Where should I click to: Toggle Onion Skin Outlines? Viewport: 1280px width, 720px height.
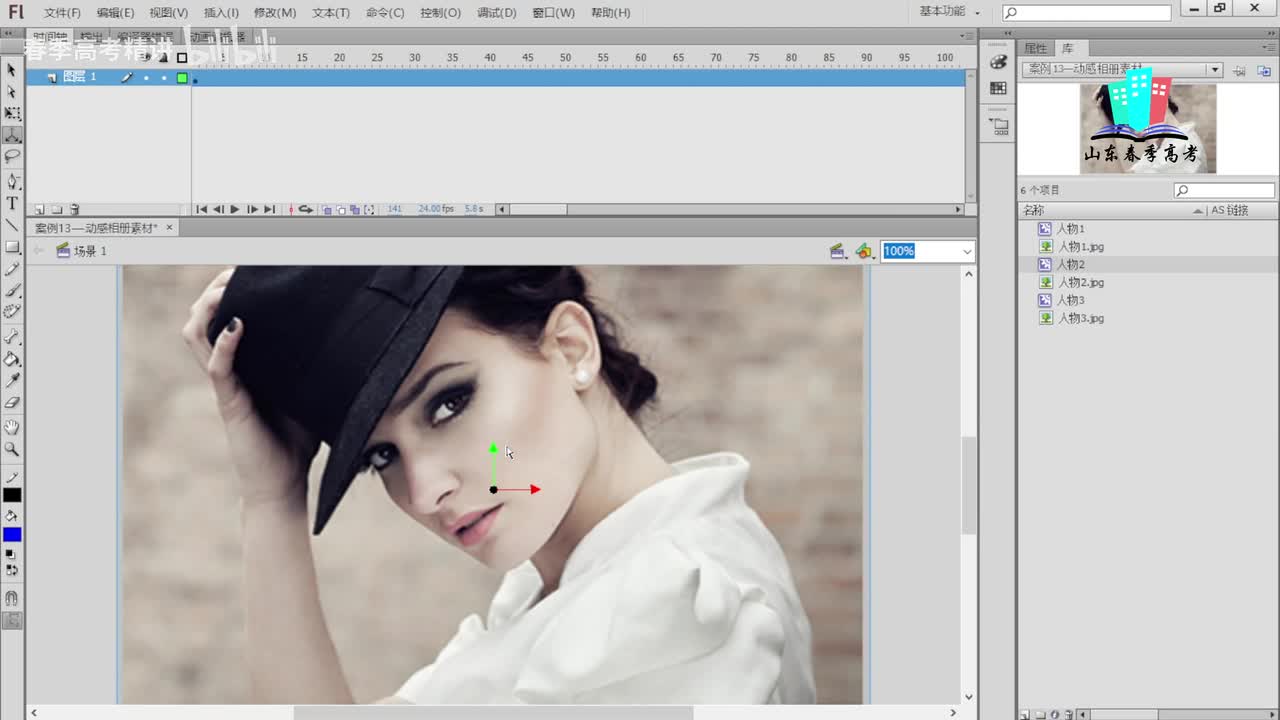pos(341,210)
